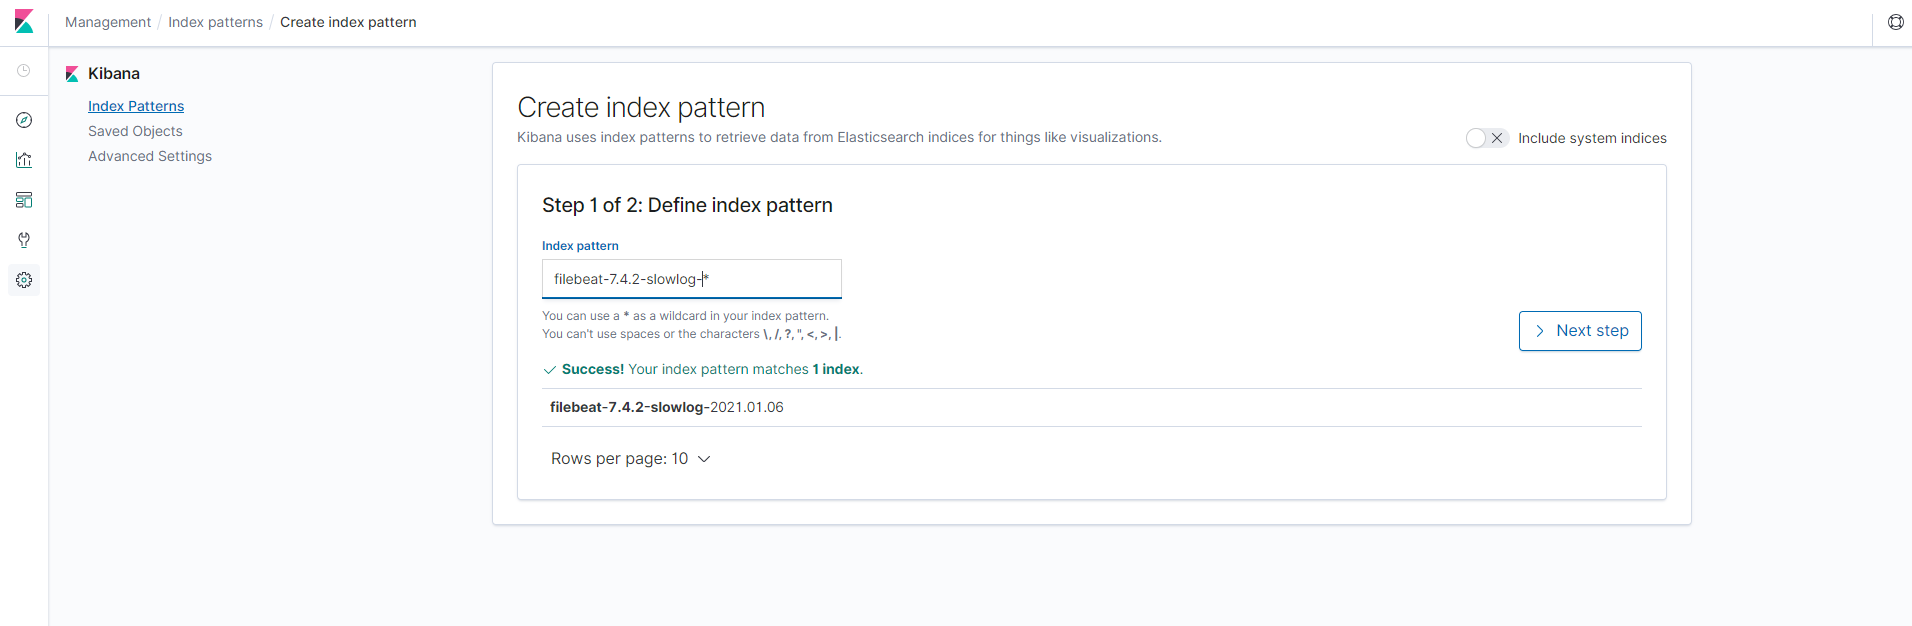Open the Dashboard sidebar icon
Screen dimensions: 1912x626
(x=24, y=200)
